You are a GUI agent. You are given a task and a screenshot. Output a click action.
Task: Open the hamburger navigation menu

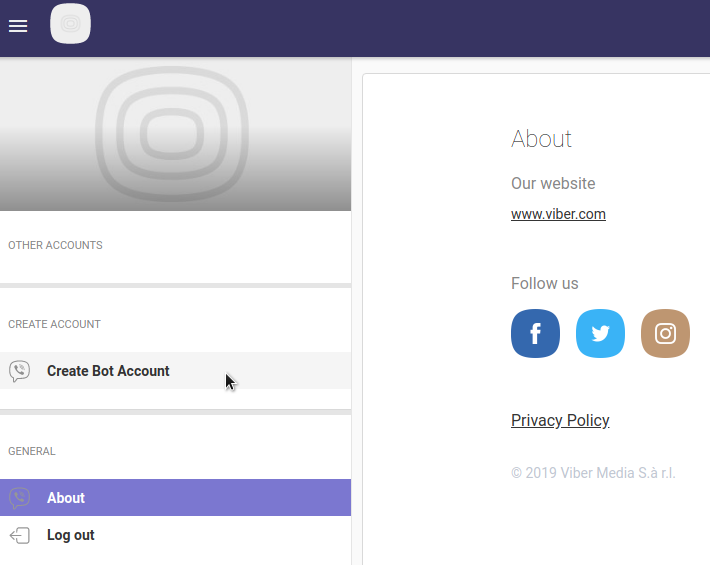(18, 26)
